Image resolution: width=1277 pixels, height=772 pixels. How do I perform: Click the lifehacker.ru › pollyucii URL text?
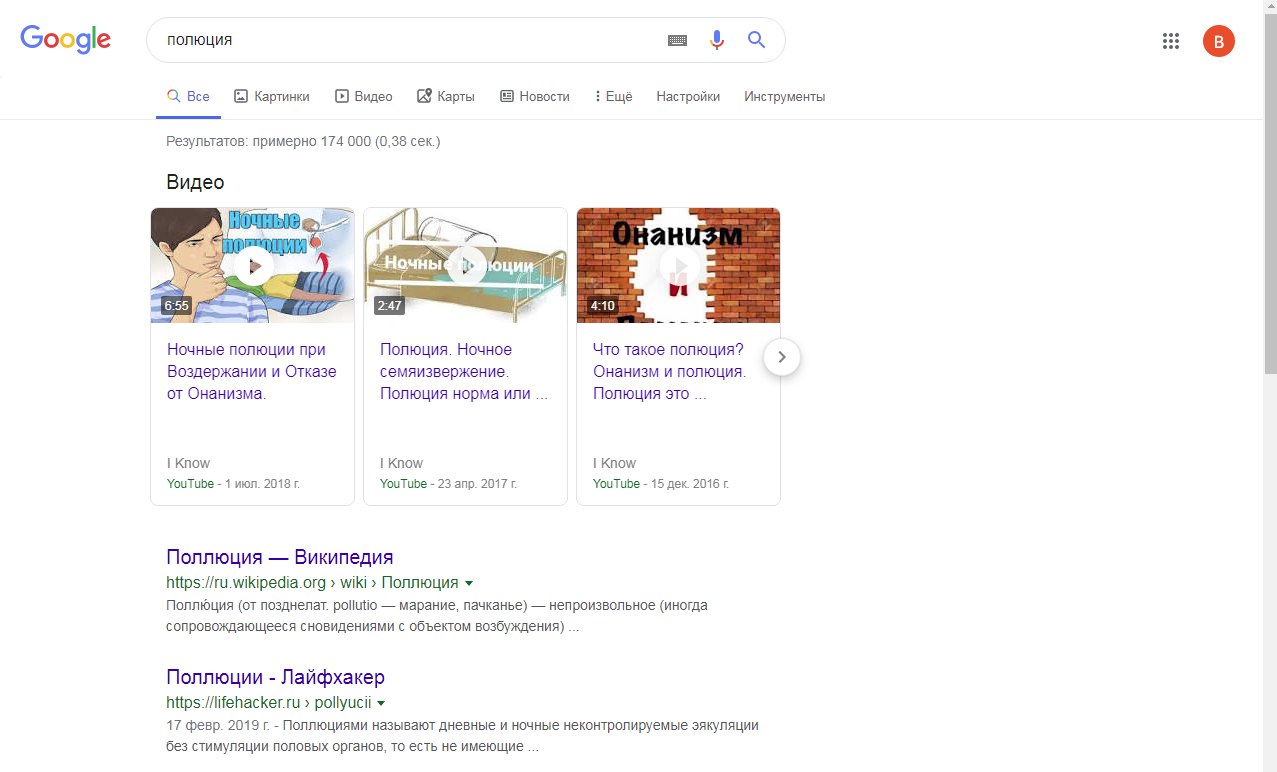[268, 703]
